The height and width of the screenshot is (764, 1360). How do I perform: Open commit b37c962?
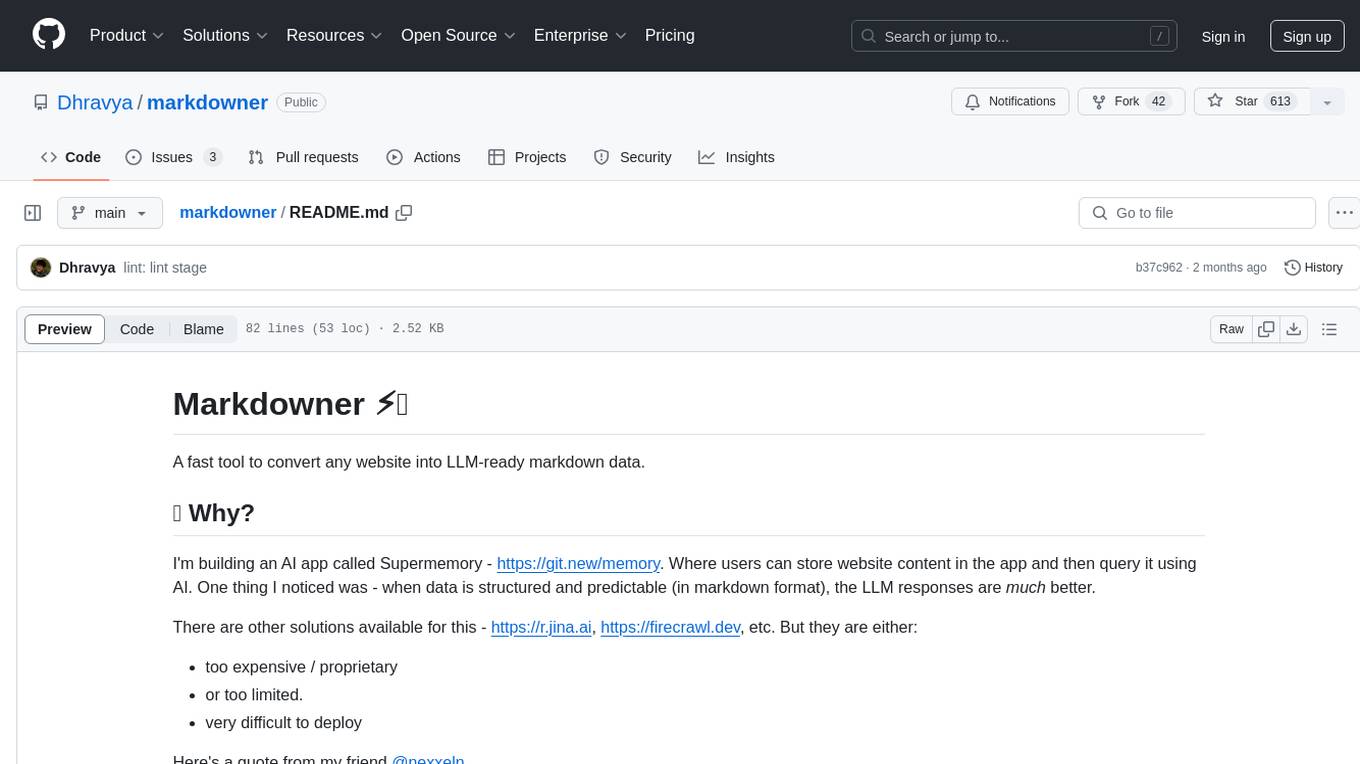point(1159,268)
